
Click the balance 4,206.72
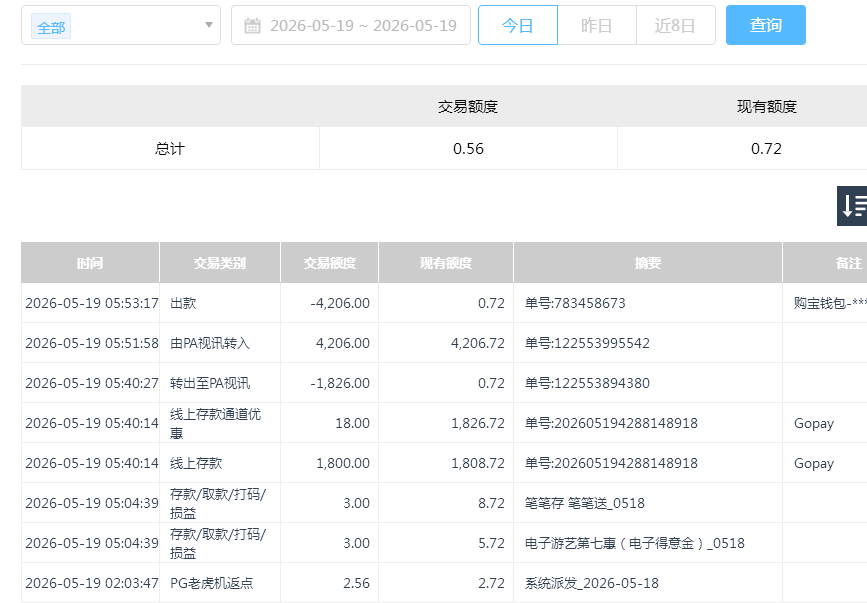tap(478, 343)
